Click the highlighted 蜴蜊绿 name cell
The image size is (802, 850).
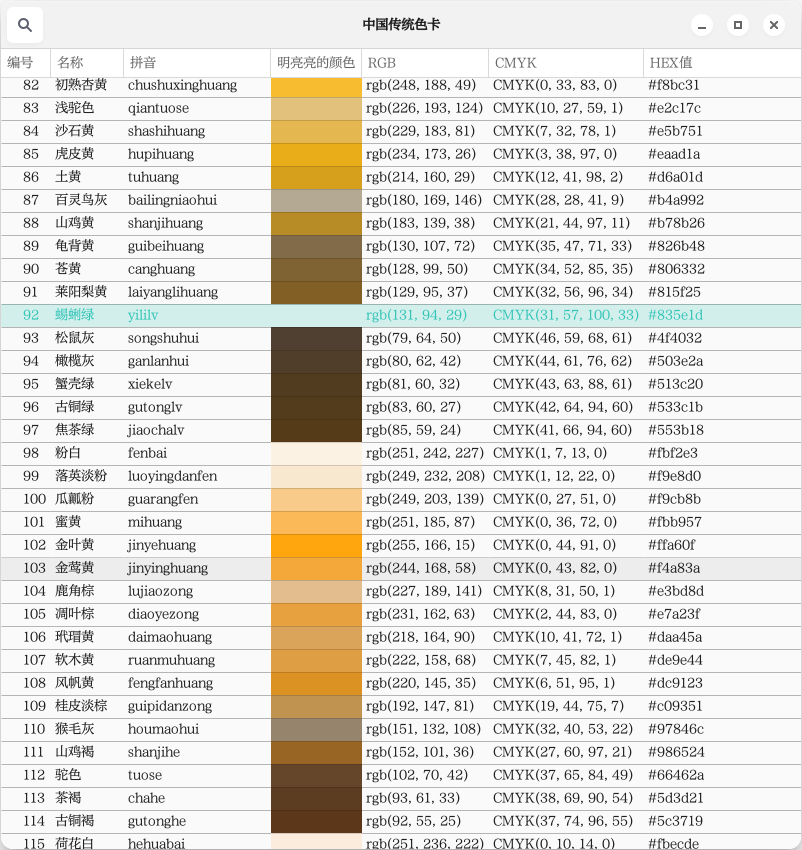74,315
